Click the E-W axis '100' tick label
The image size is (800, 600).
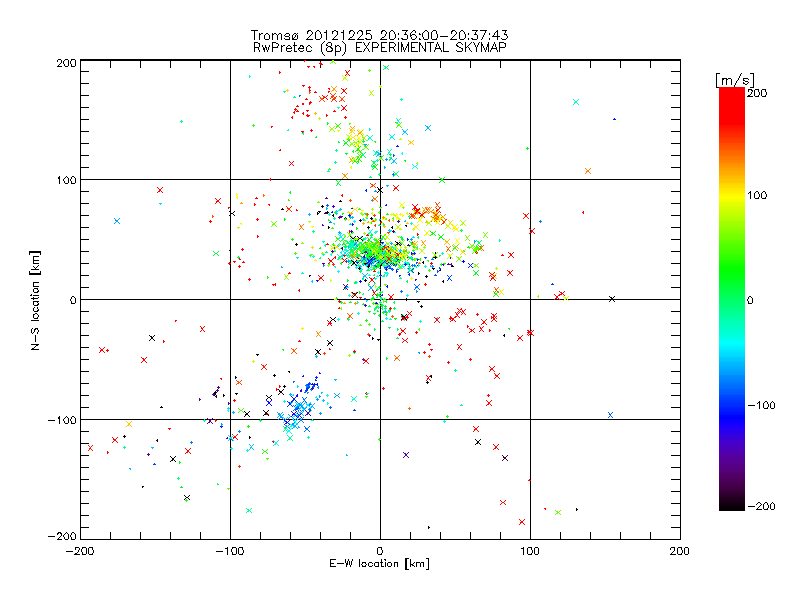[530, 551]
